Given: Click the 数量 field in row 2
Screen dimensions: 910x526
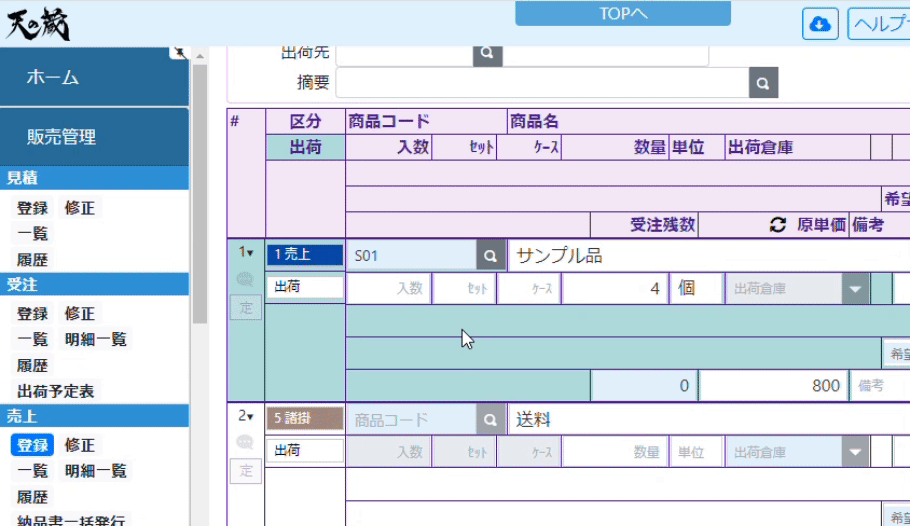Looking at the screenshot, I should pyautogui.click(x=615, y=452).
